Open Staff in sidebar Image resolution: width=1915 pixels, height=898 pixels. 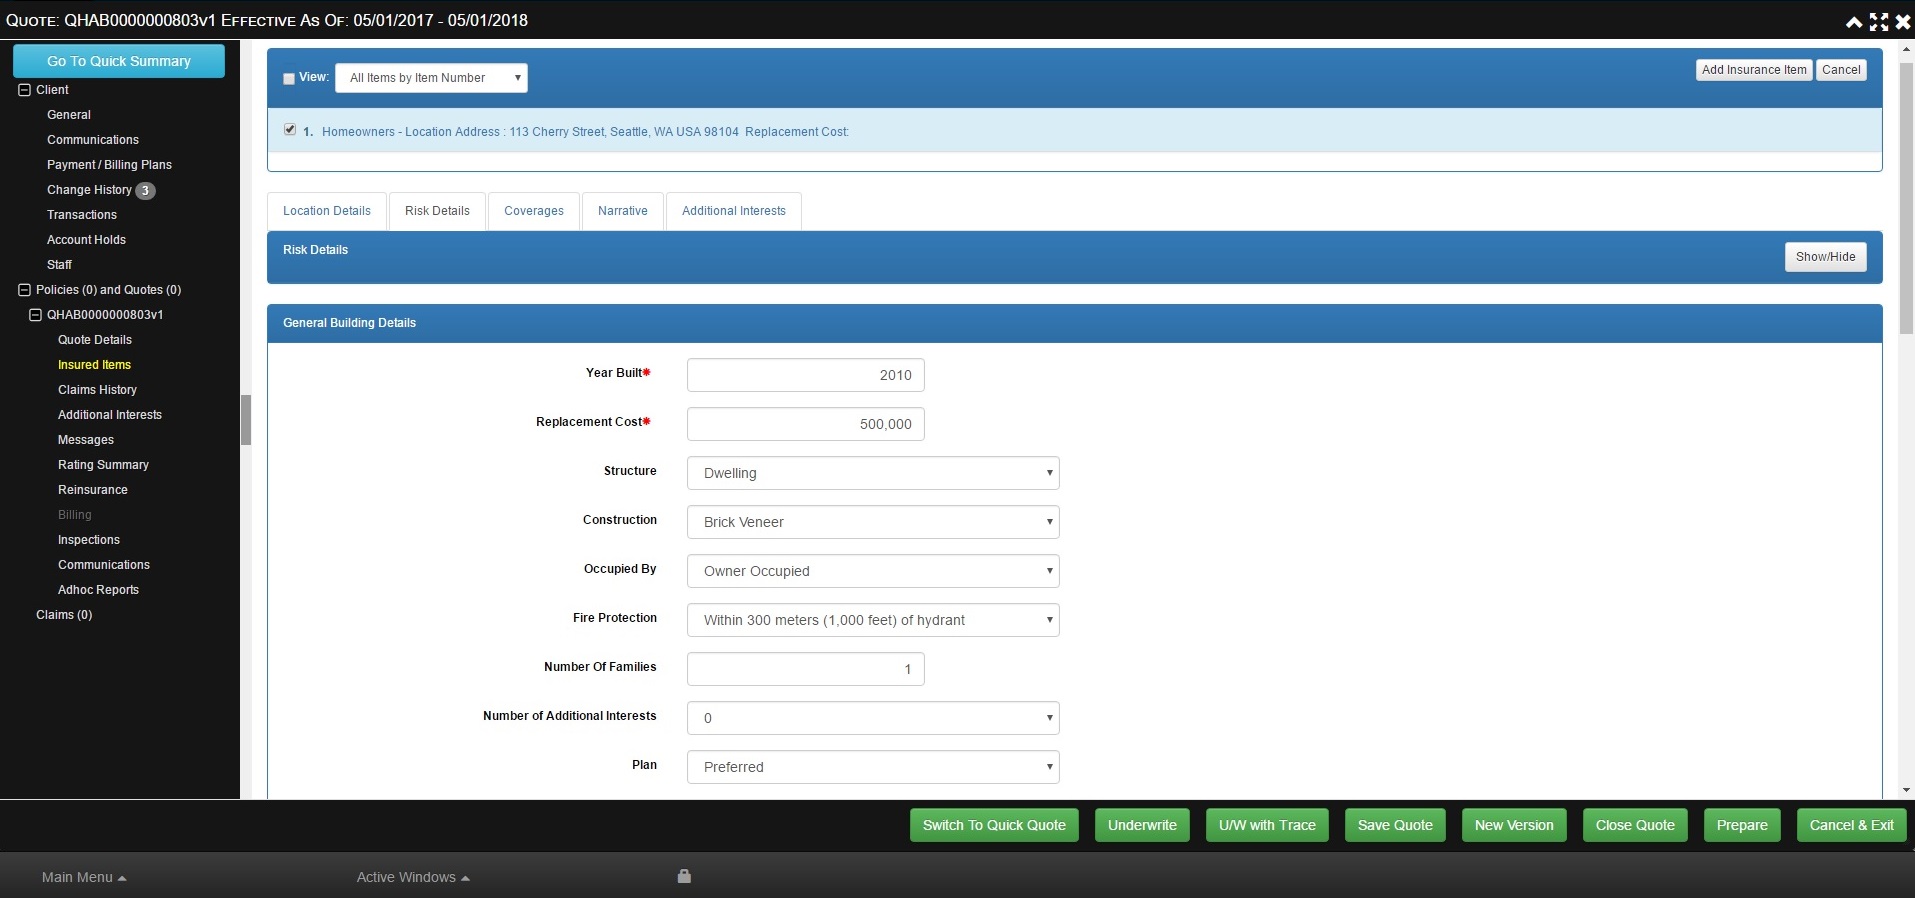59,265
